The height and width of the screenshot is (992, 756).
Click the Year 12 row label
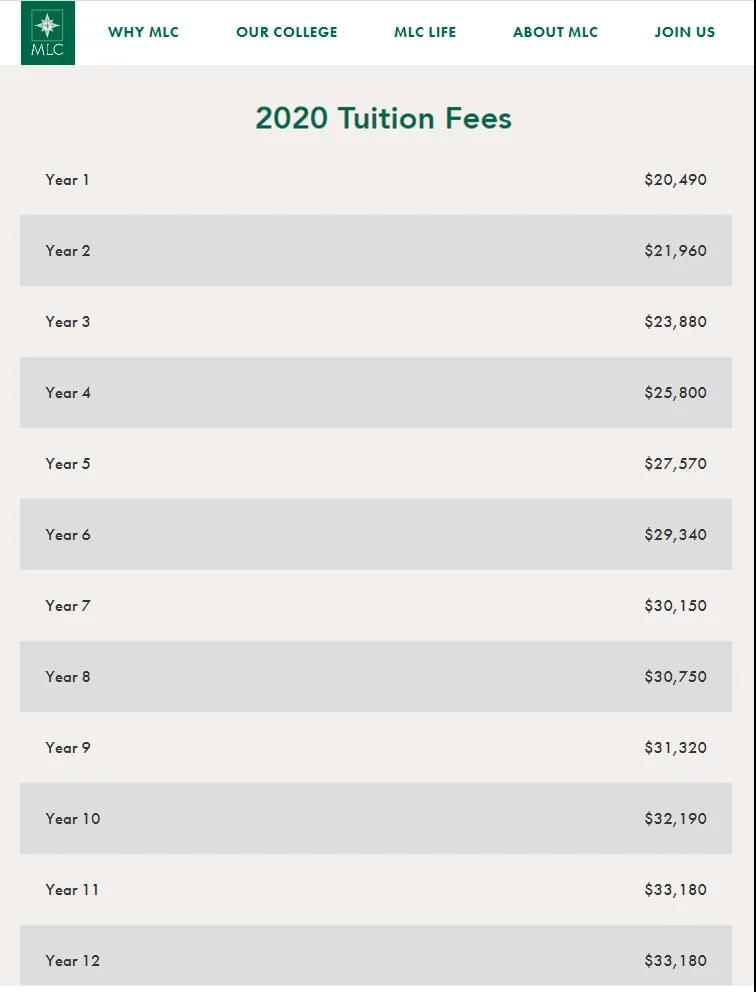tap(73, 960)
